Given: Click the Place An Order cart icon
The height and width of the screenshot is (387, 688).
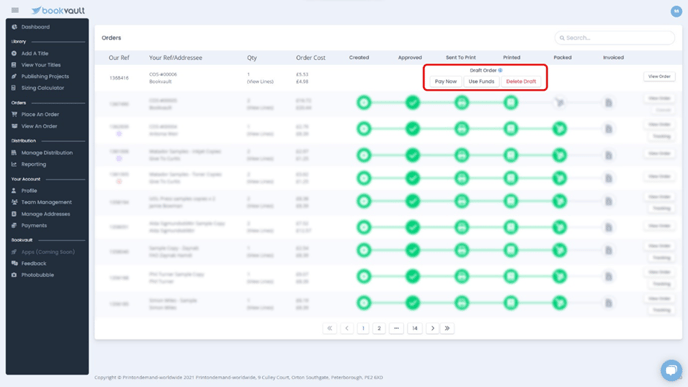Looking at the screenshot, I should [14, 115].
